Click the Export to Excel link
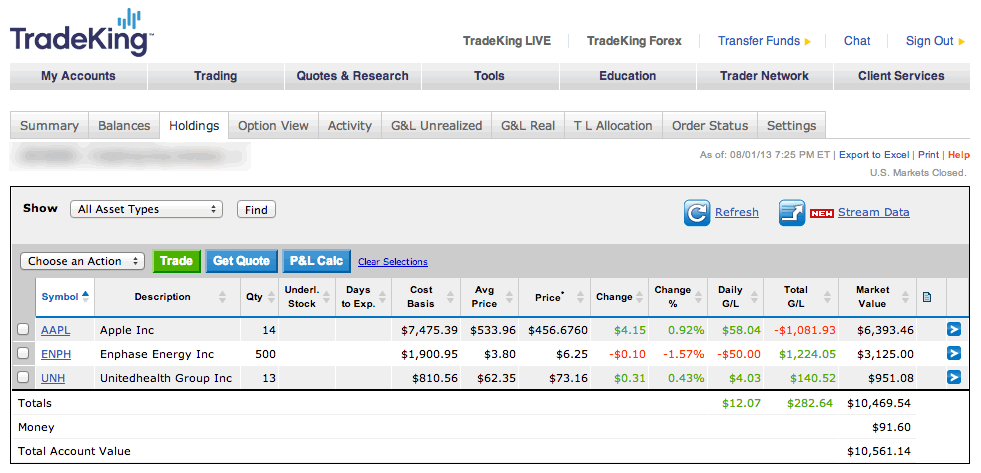 (874, 155)
